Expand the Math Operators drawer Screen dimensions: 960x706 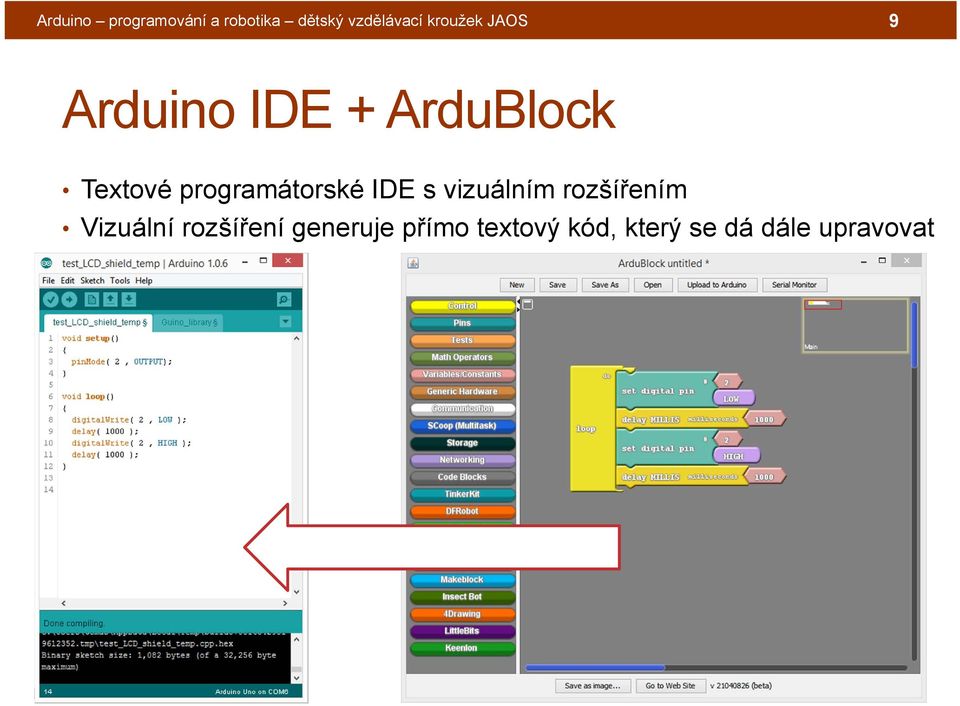[462, 357]
